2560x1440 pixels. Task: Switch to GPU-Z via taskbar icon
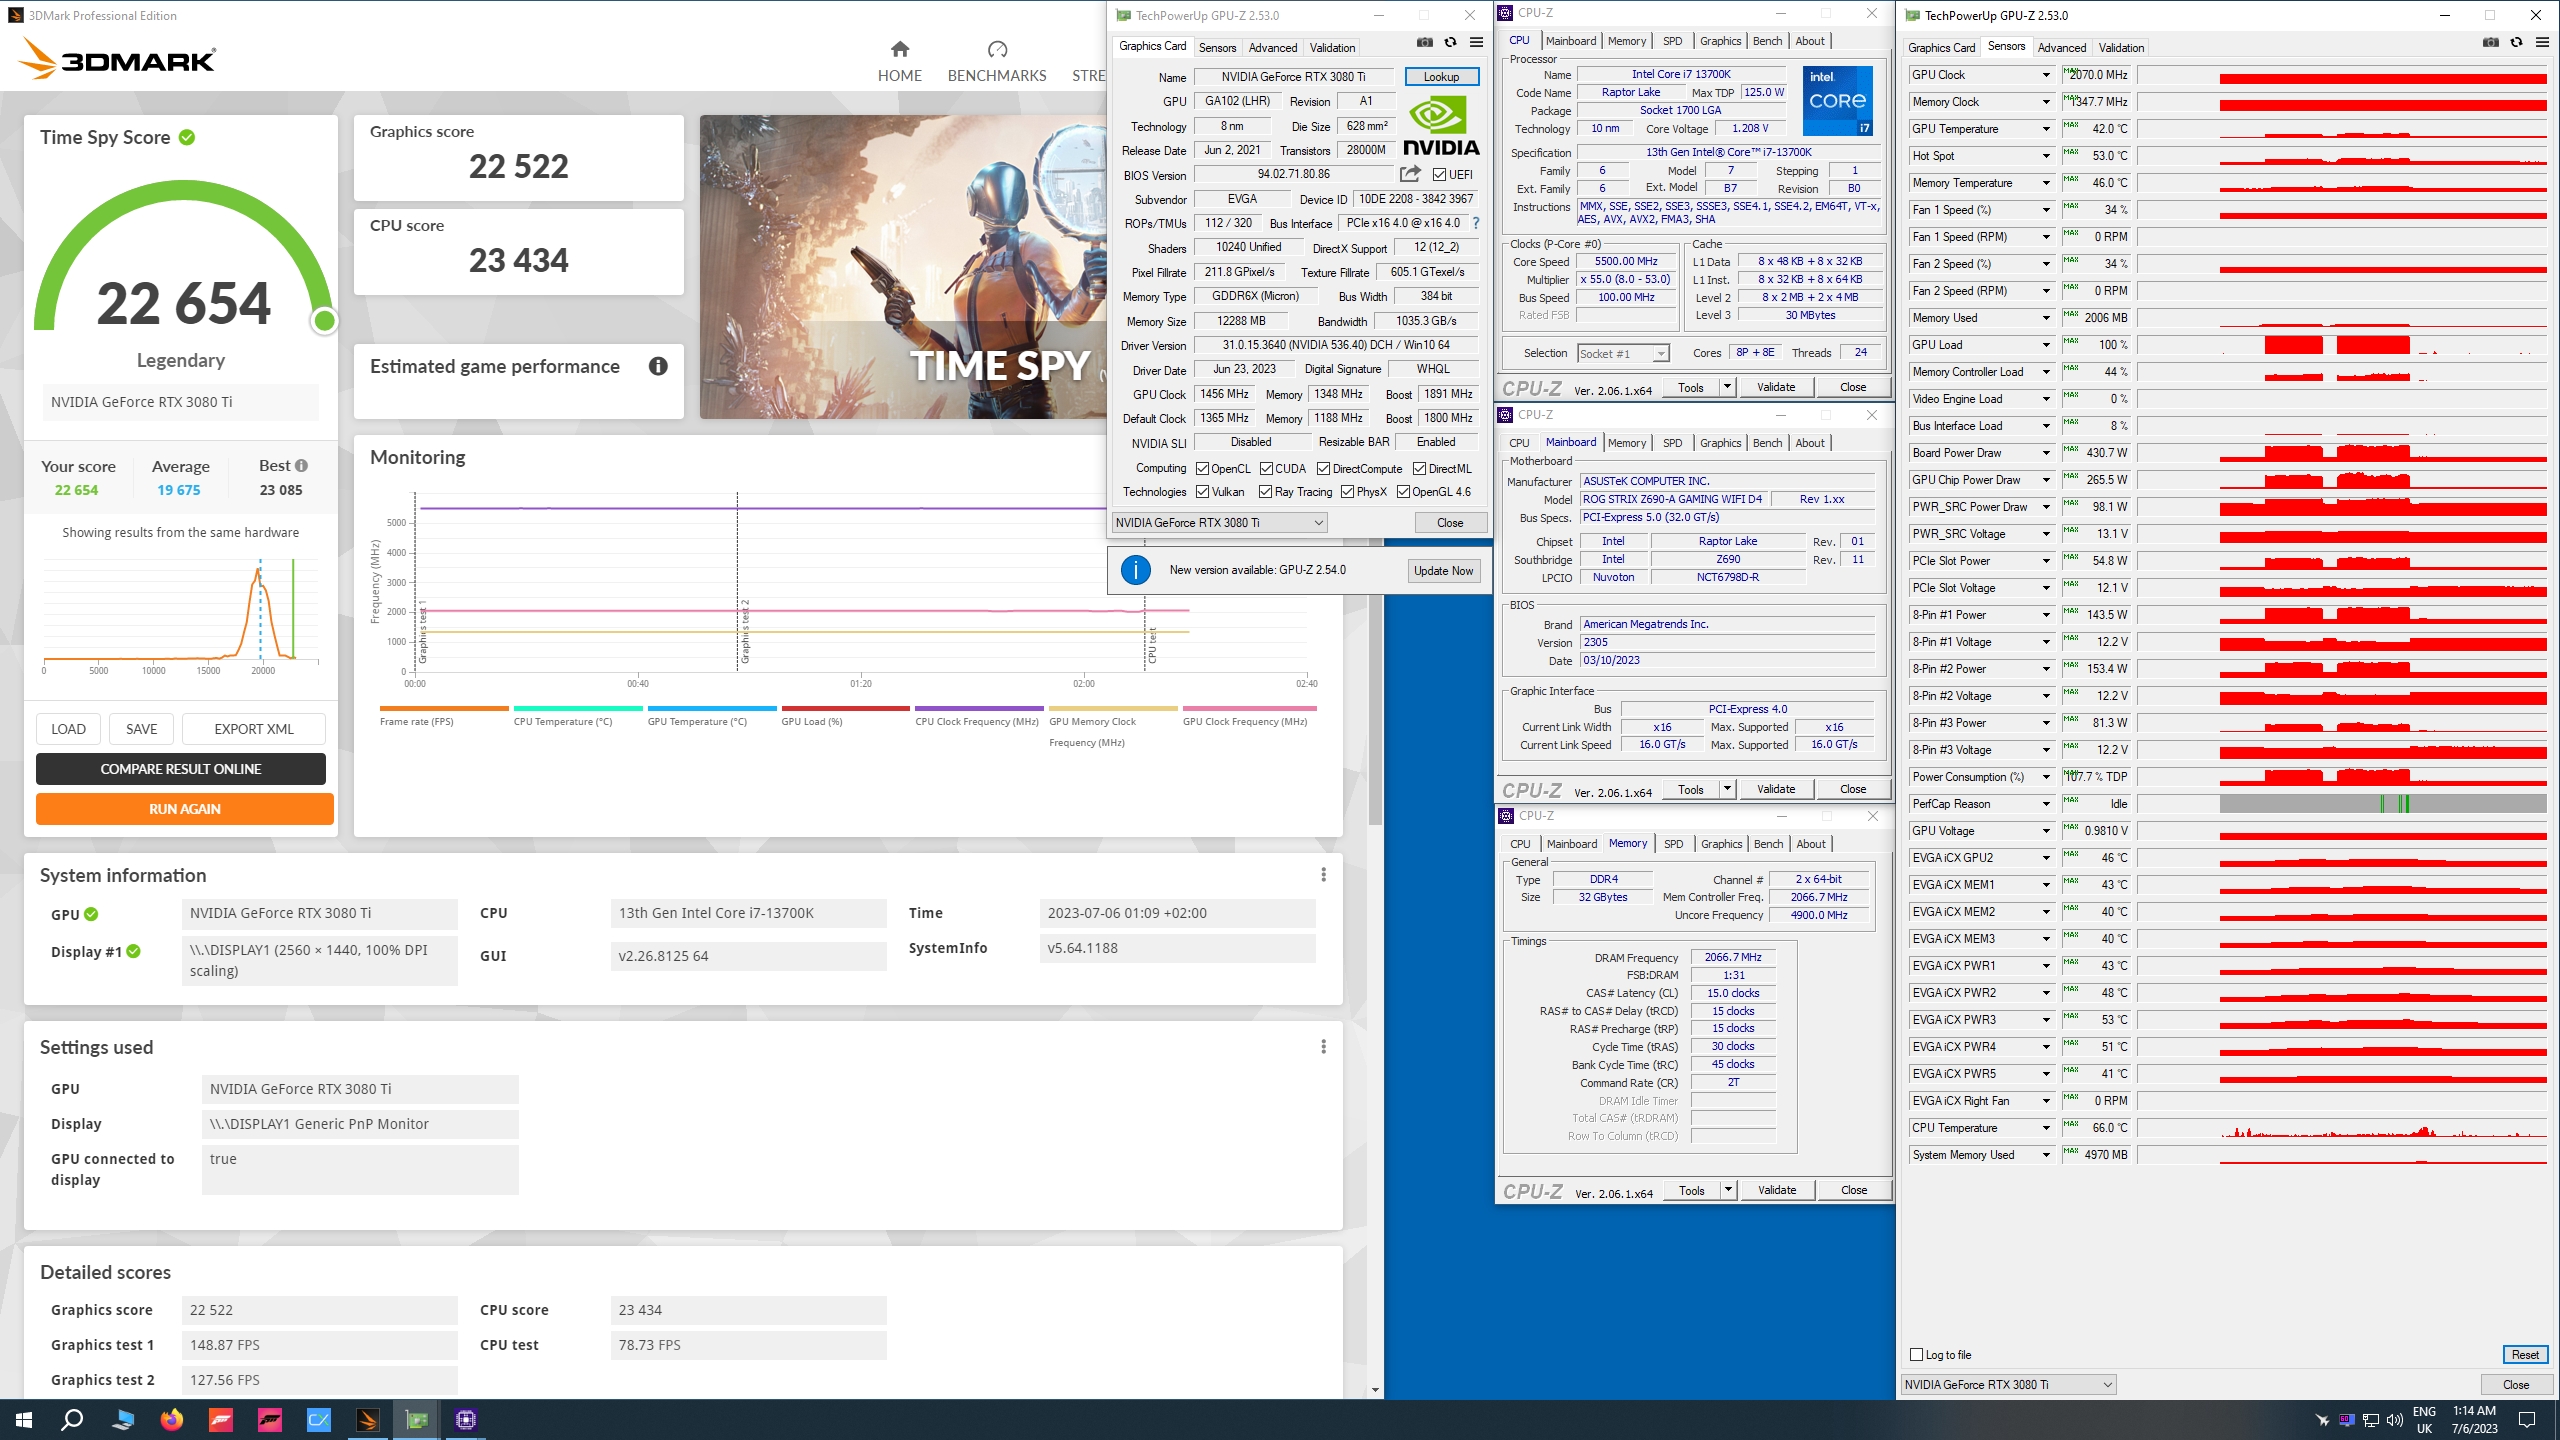417,1420
